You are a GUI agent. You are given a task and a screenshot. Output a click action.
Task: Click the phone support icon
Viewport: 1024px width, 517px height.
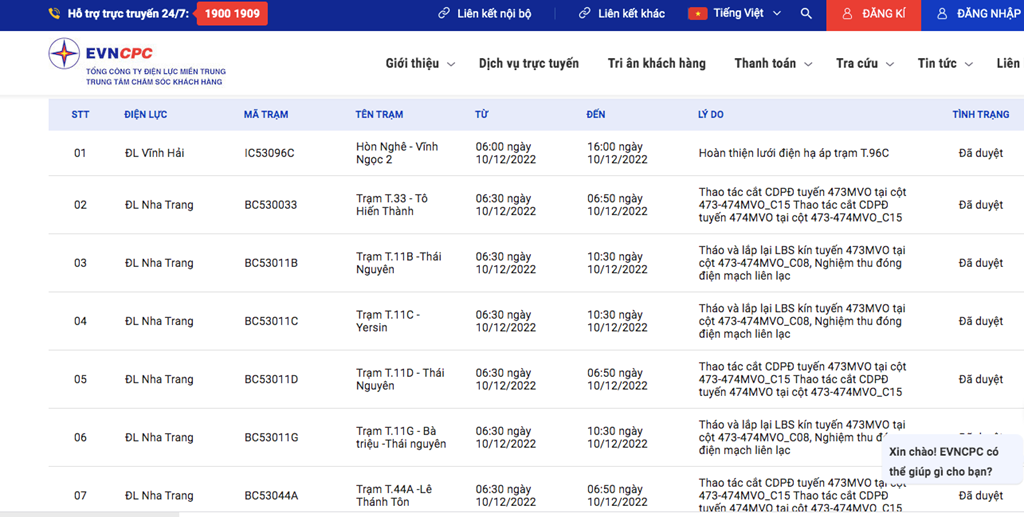coord(54,14)
